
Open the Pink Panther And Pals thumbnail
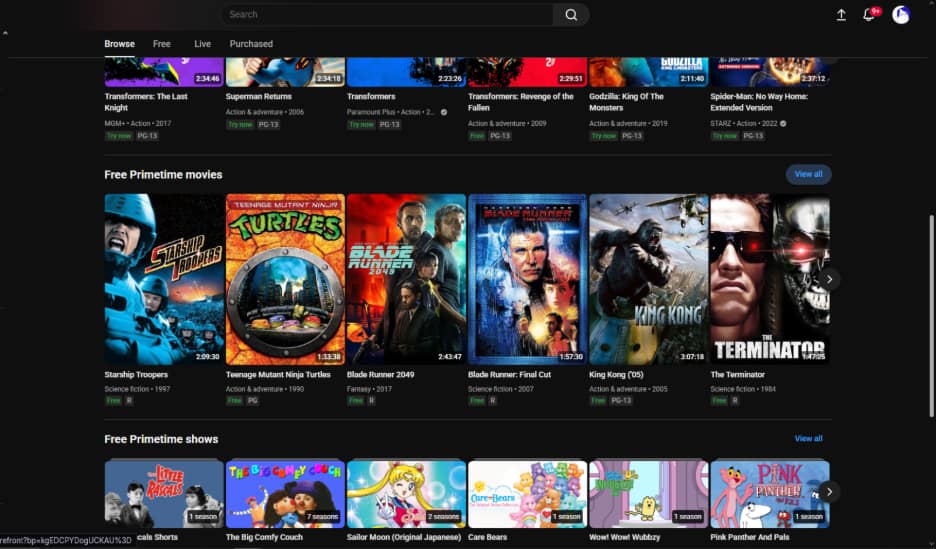(x=770, y=494)
